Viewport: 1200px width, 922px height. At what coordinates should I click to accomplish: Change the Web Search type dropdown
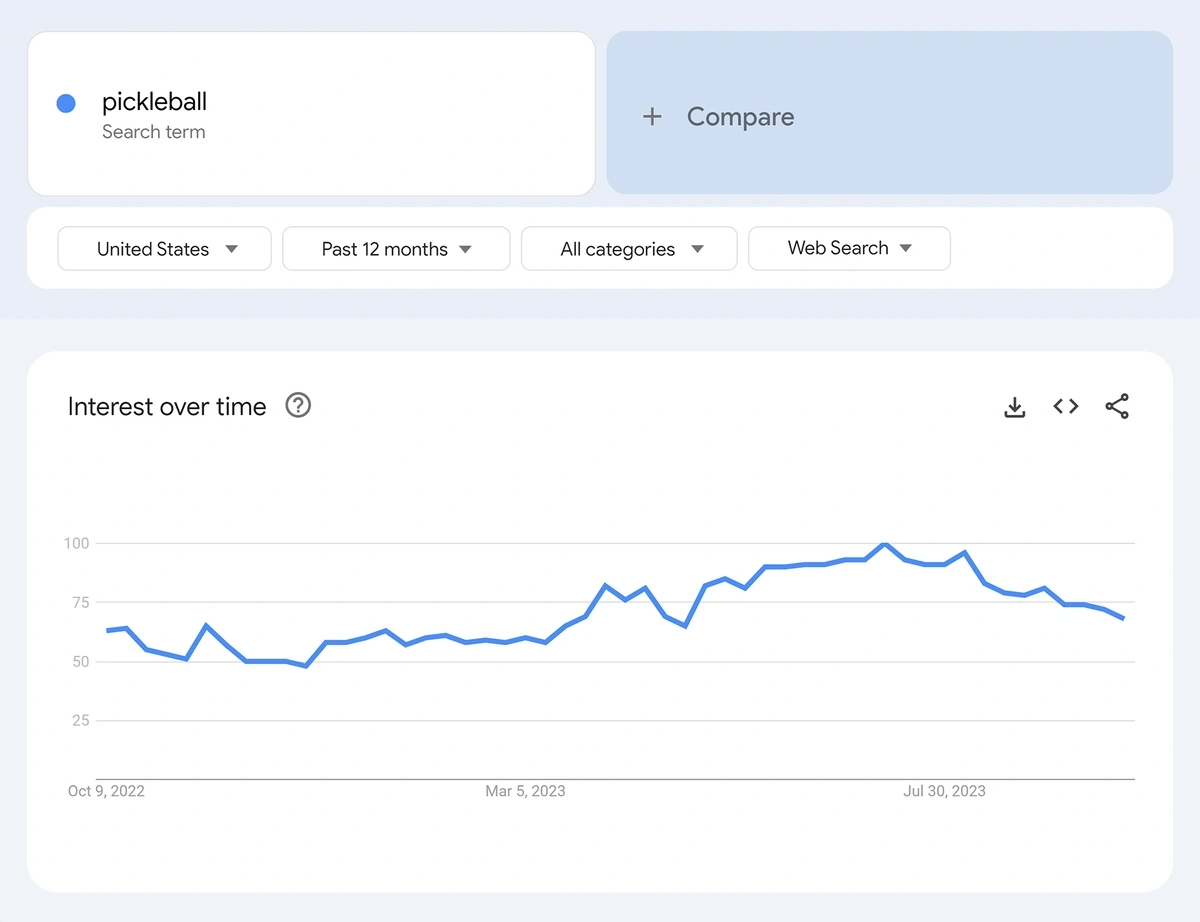[x=849, y=248]
